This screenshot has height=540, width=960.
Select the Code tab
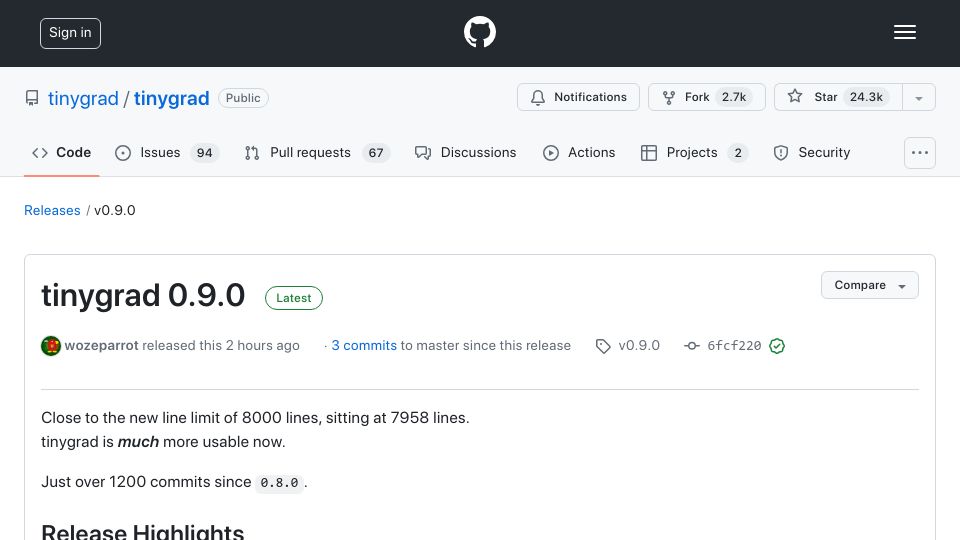(x=61, y=152)
